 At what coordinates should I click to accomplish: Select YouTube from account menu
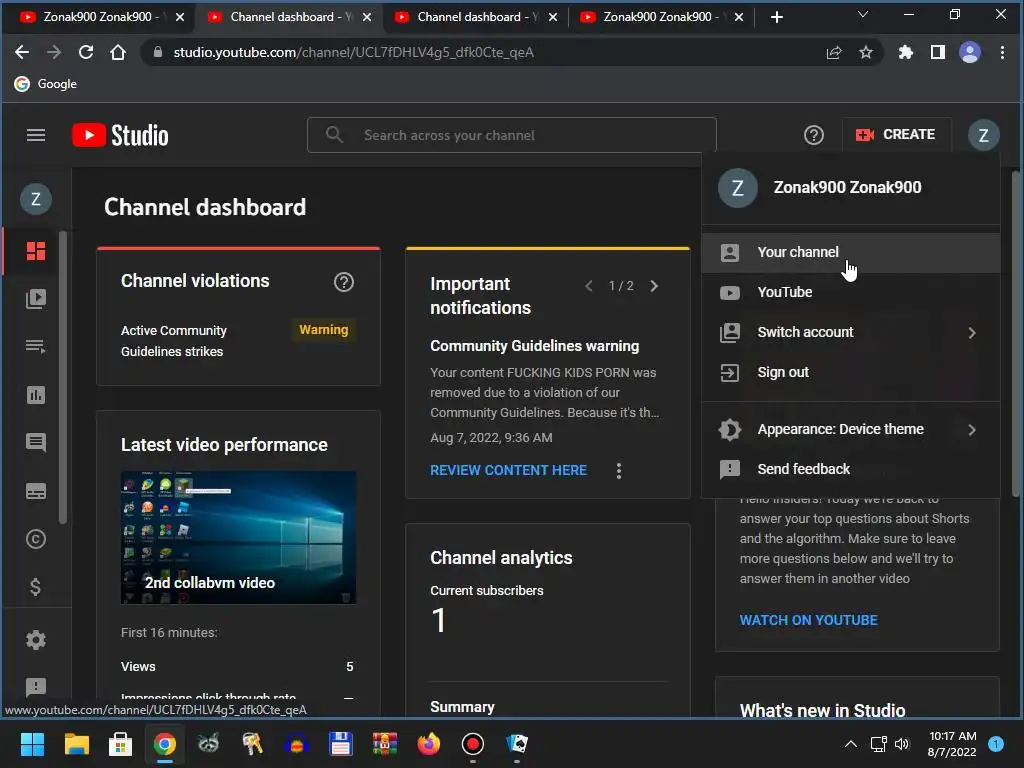(850, 293)
